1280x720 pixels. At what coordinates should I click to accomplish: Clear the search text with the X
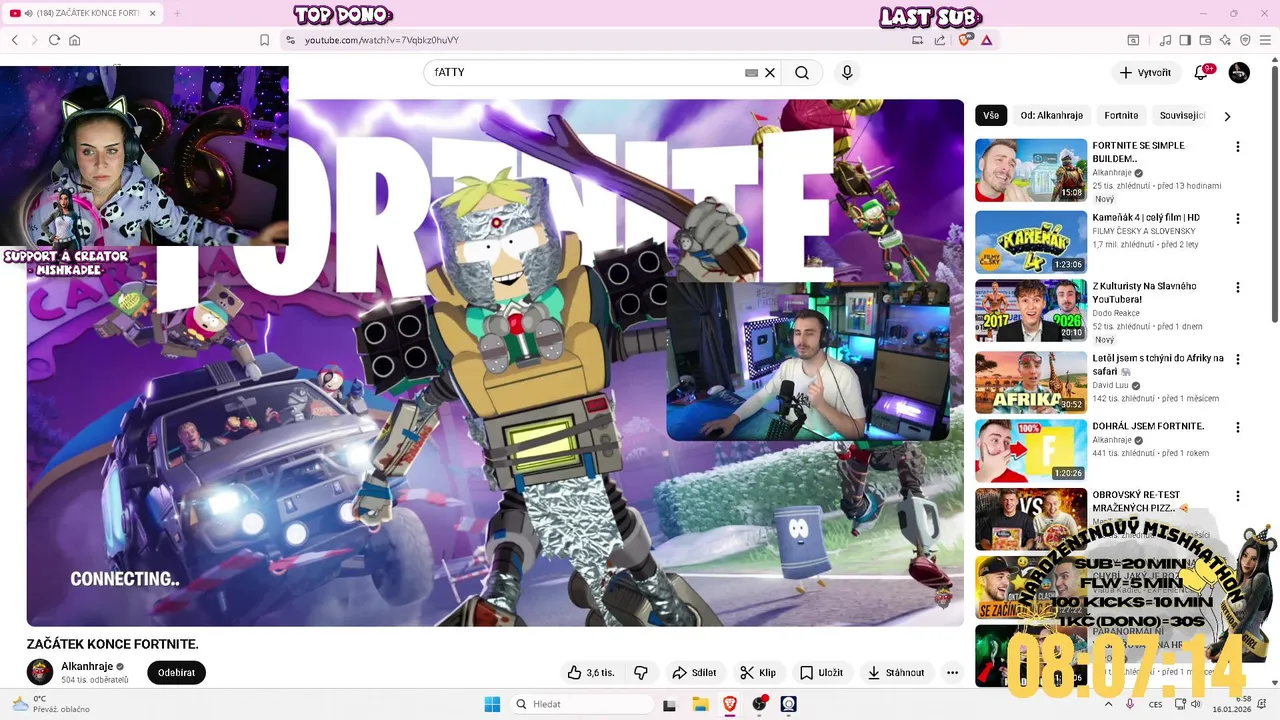coord(770,73)
